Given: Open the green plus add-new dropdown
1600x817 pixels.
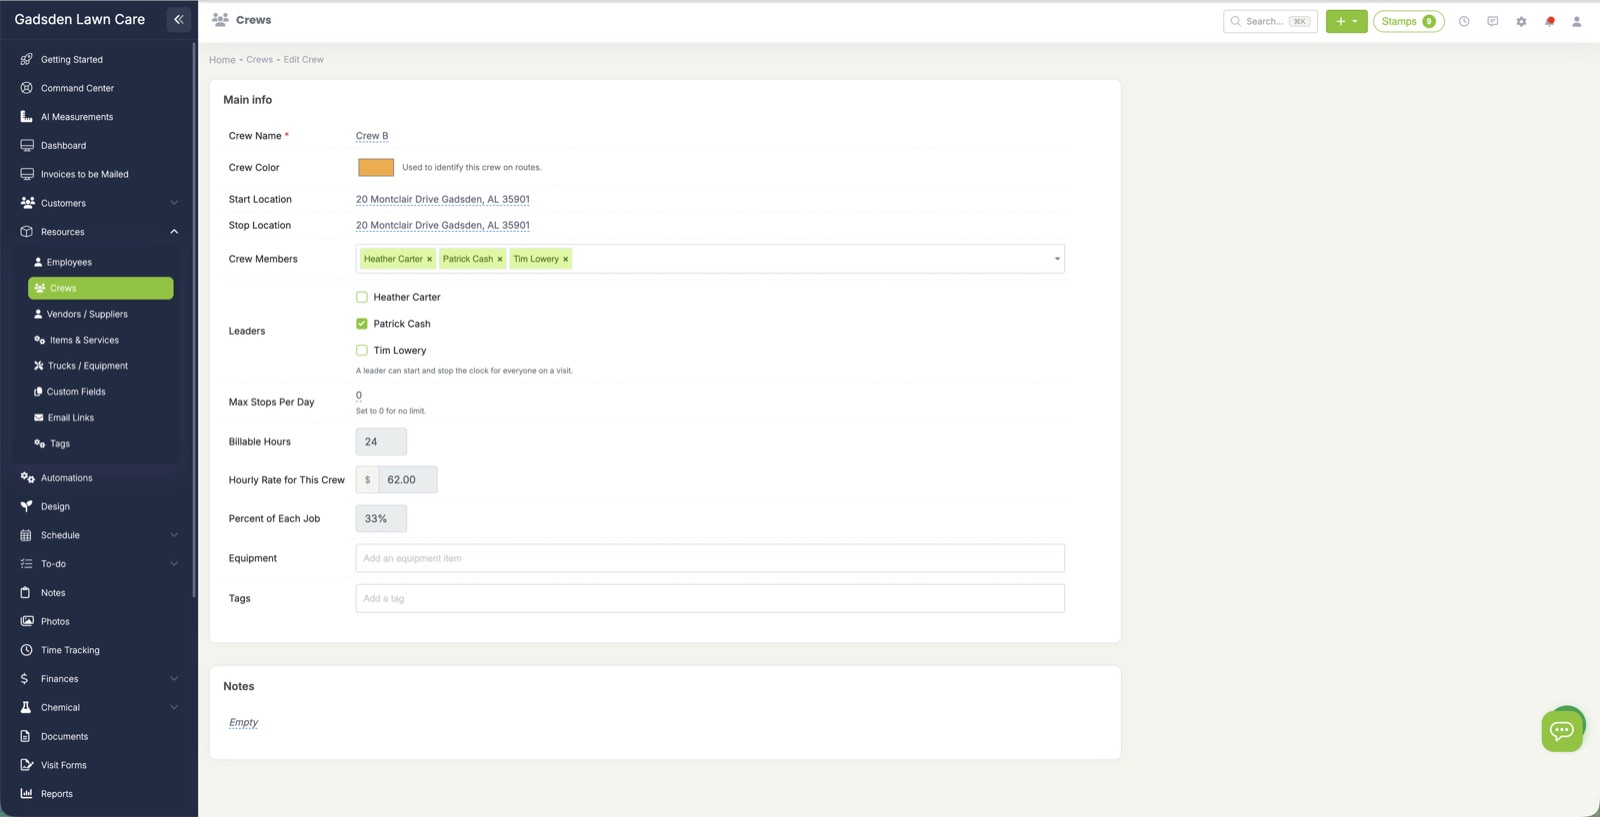Looking at the screenshot, I should pyautogui.click(x=1346, y=21).
